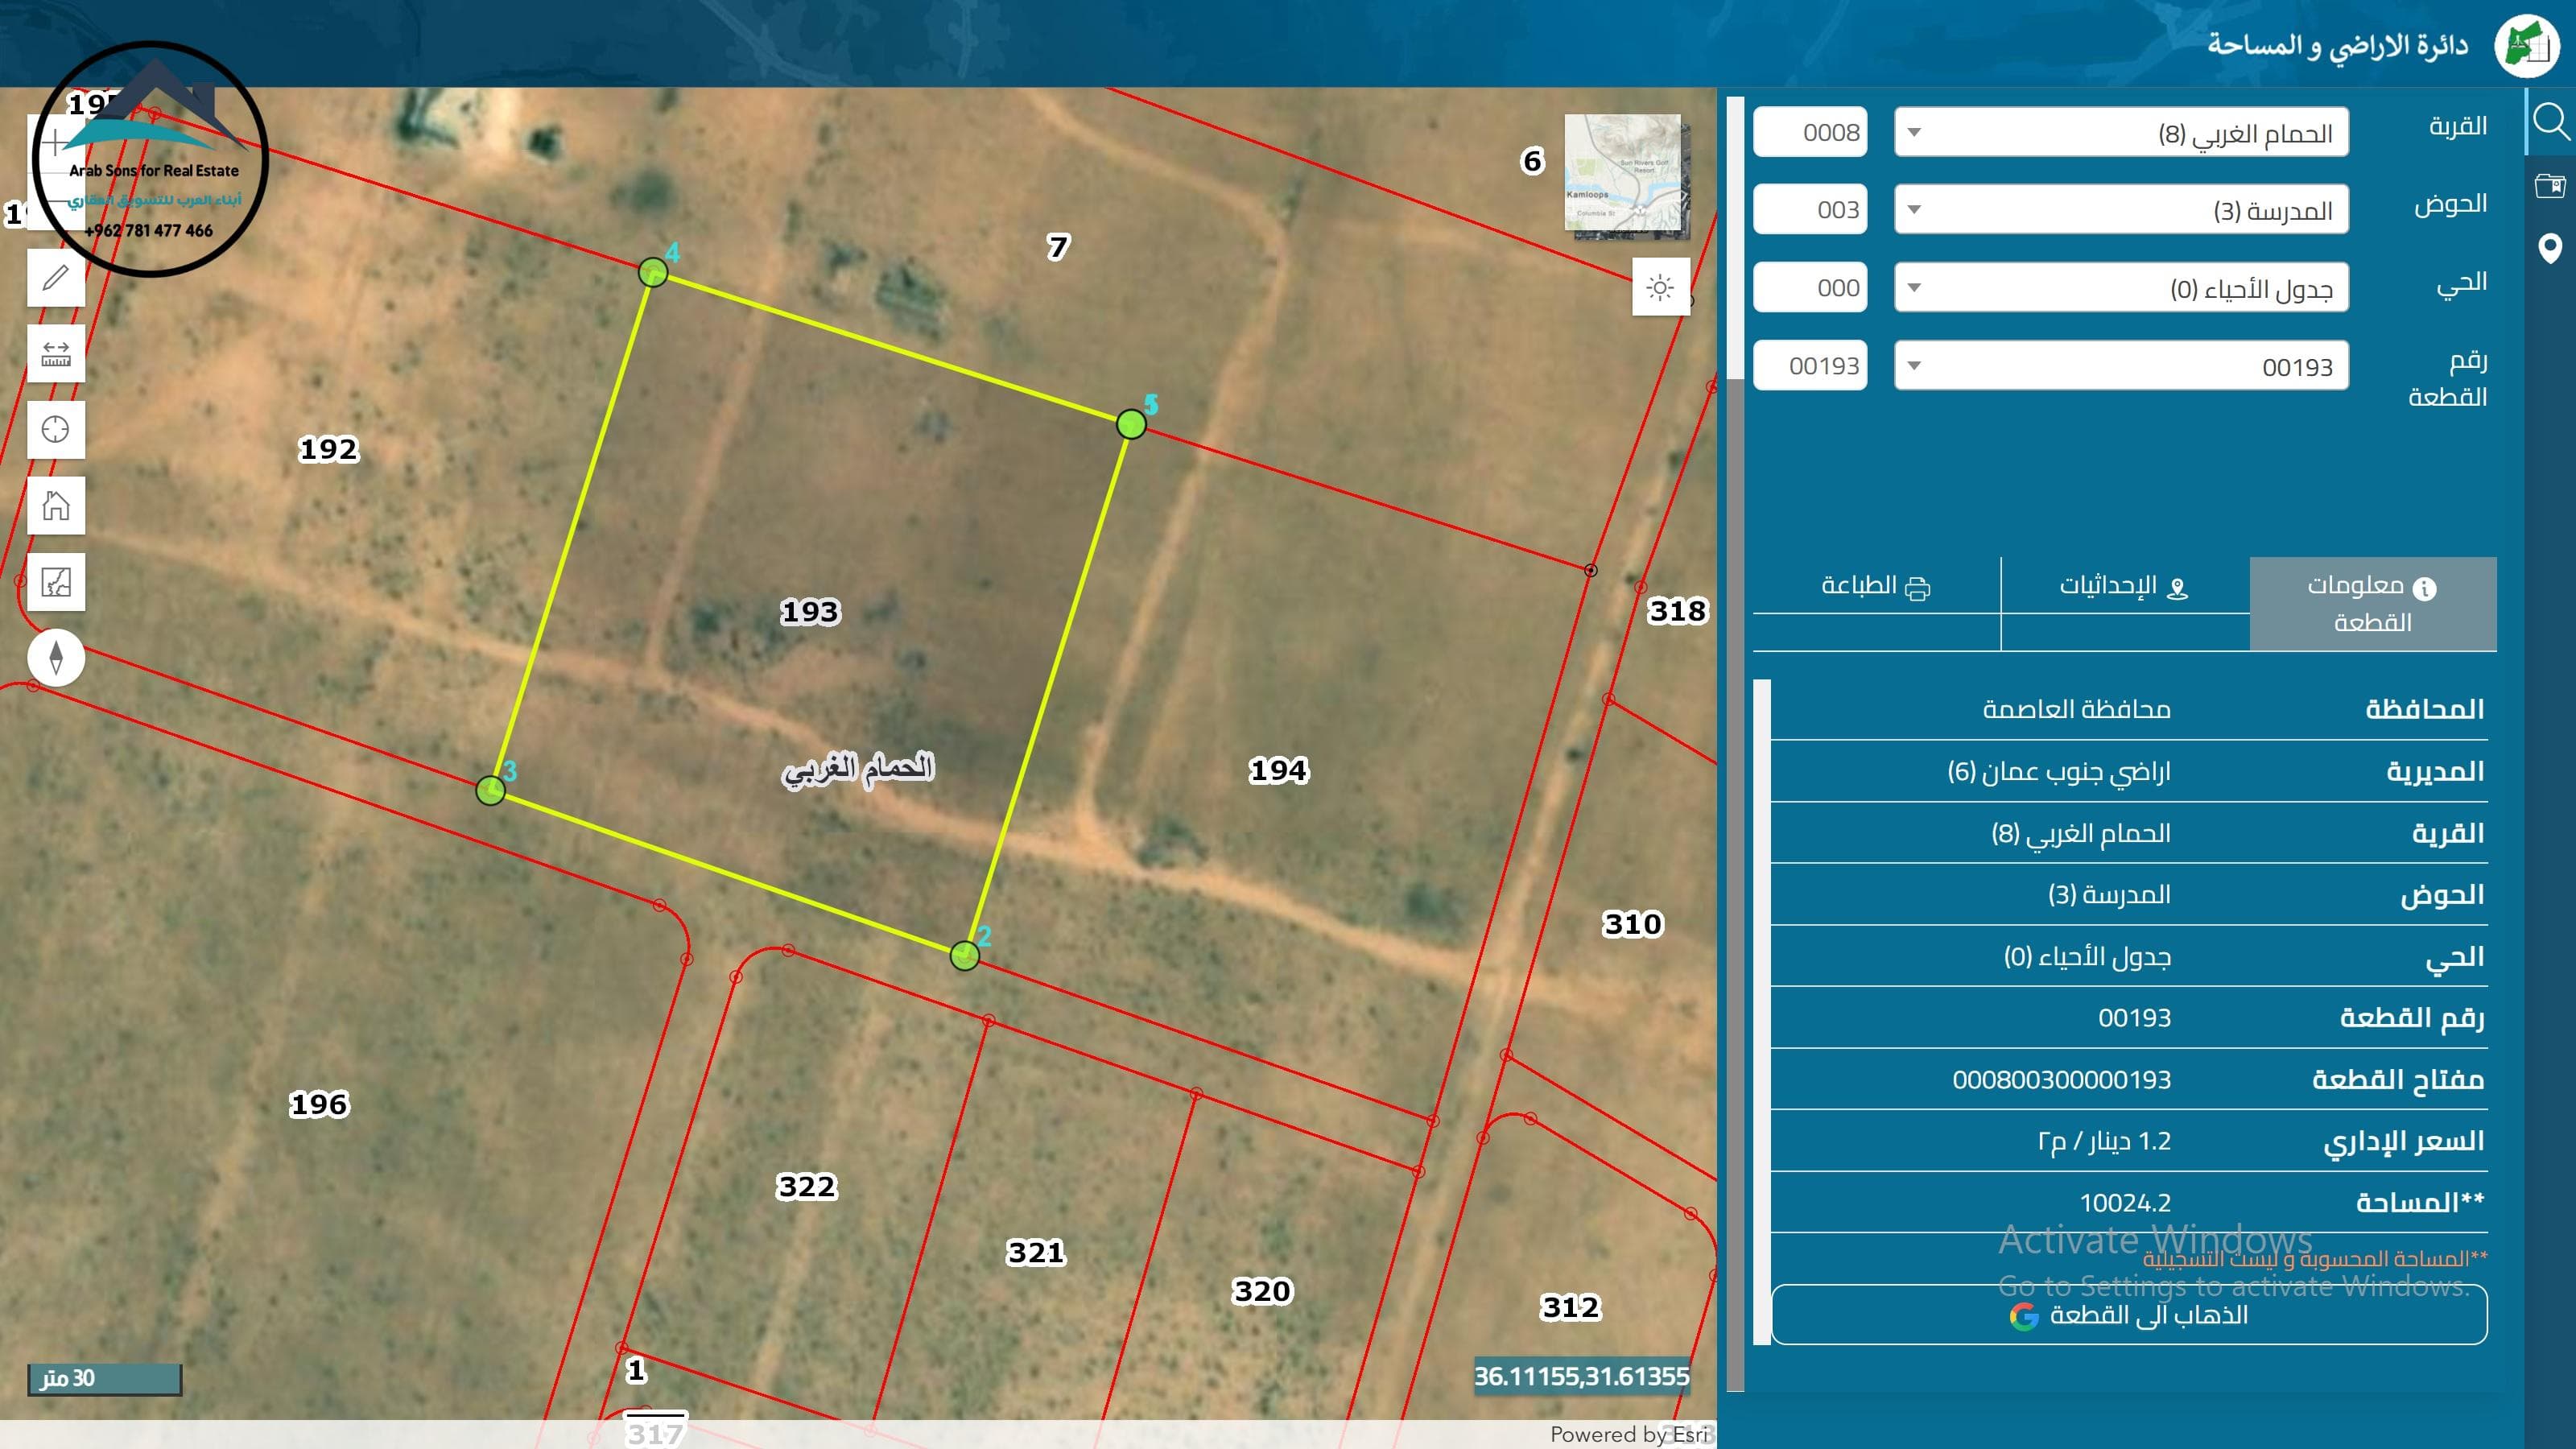2576x1449 pixels.
Task: Click the location pin sidebar icon
Action: 2550,247
